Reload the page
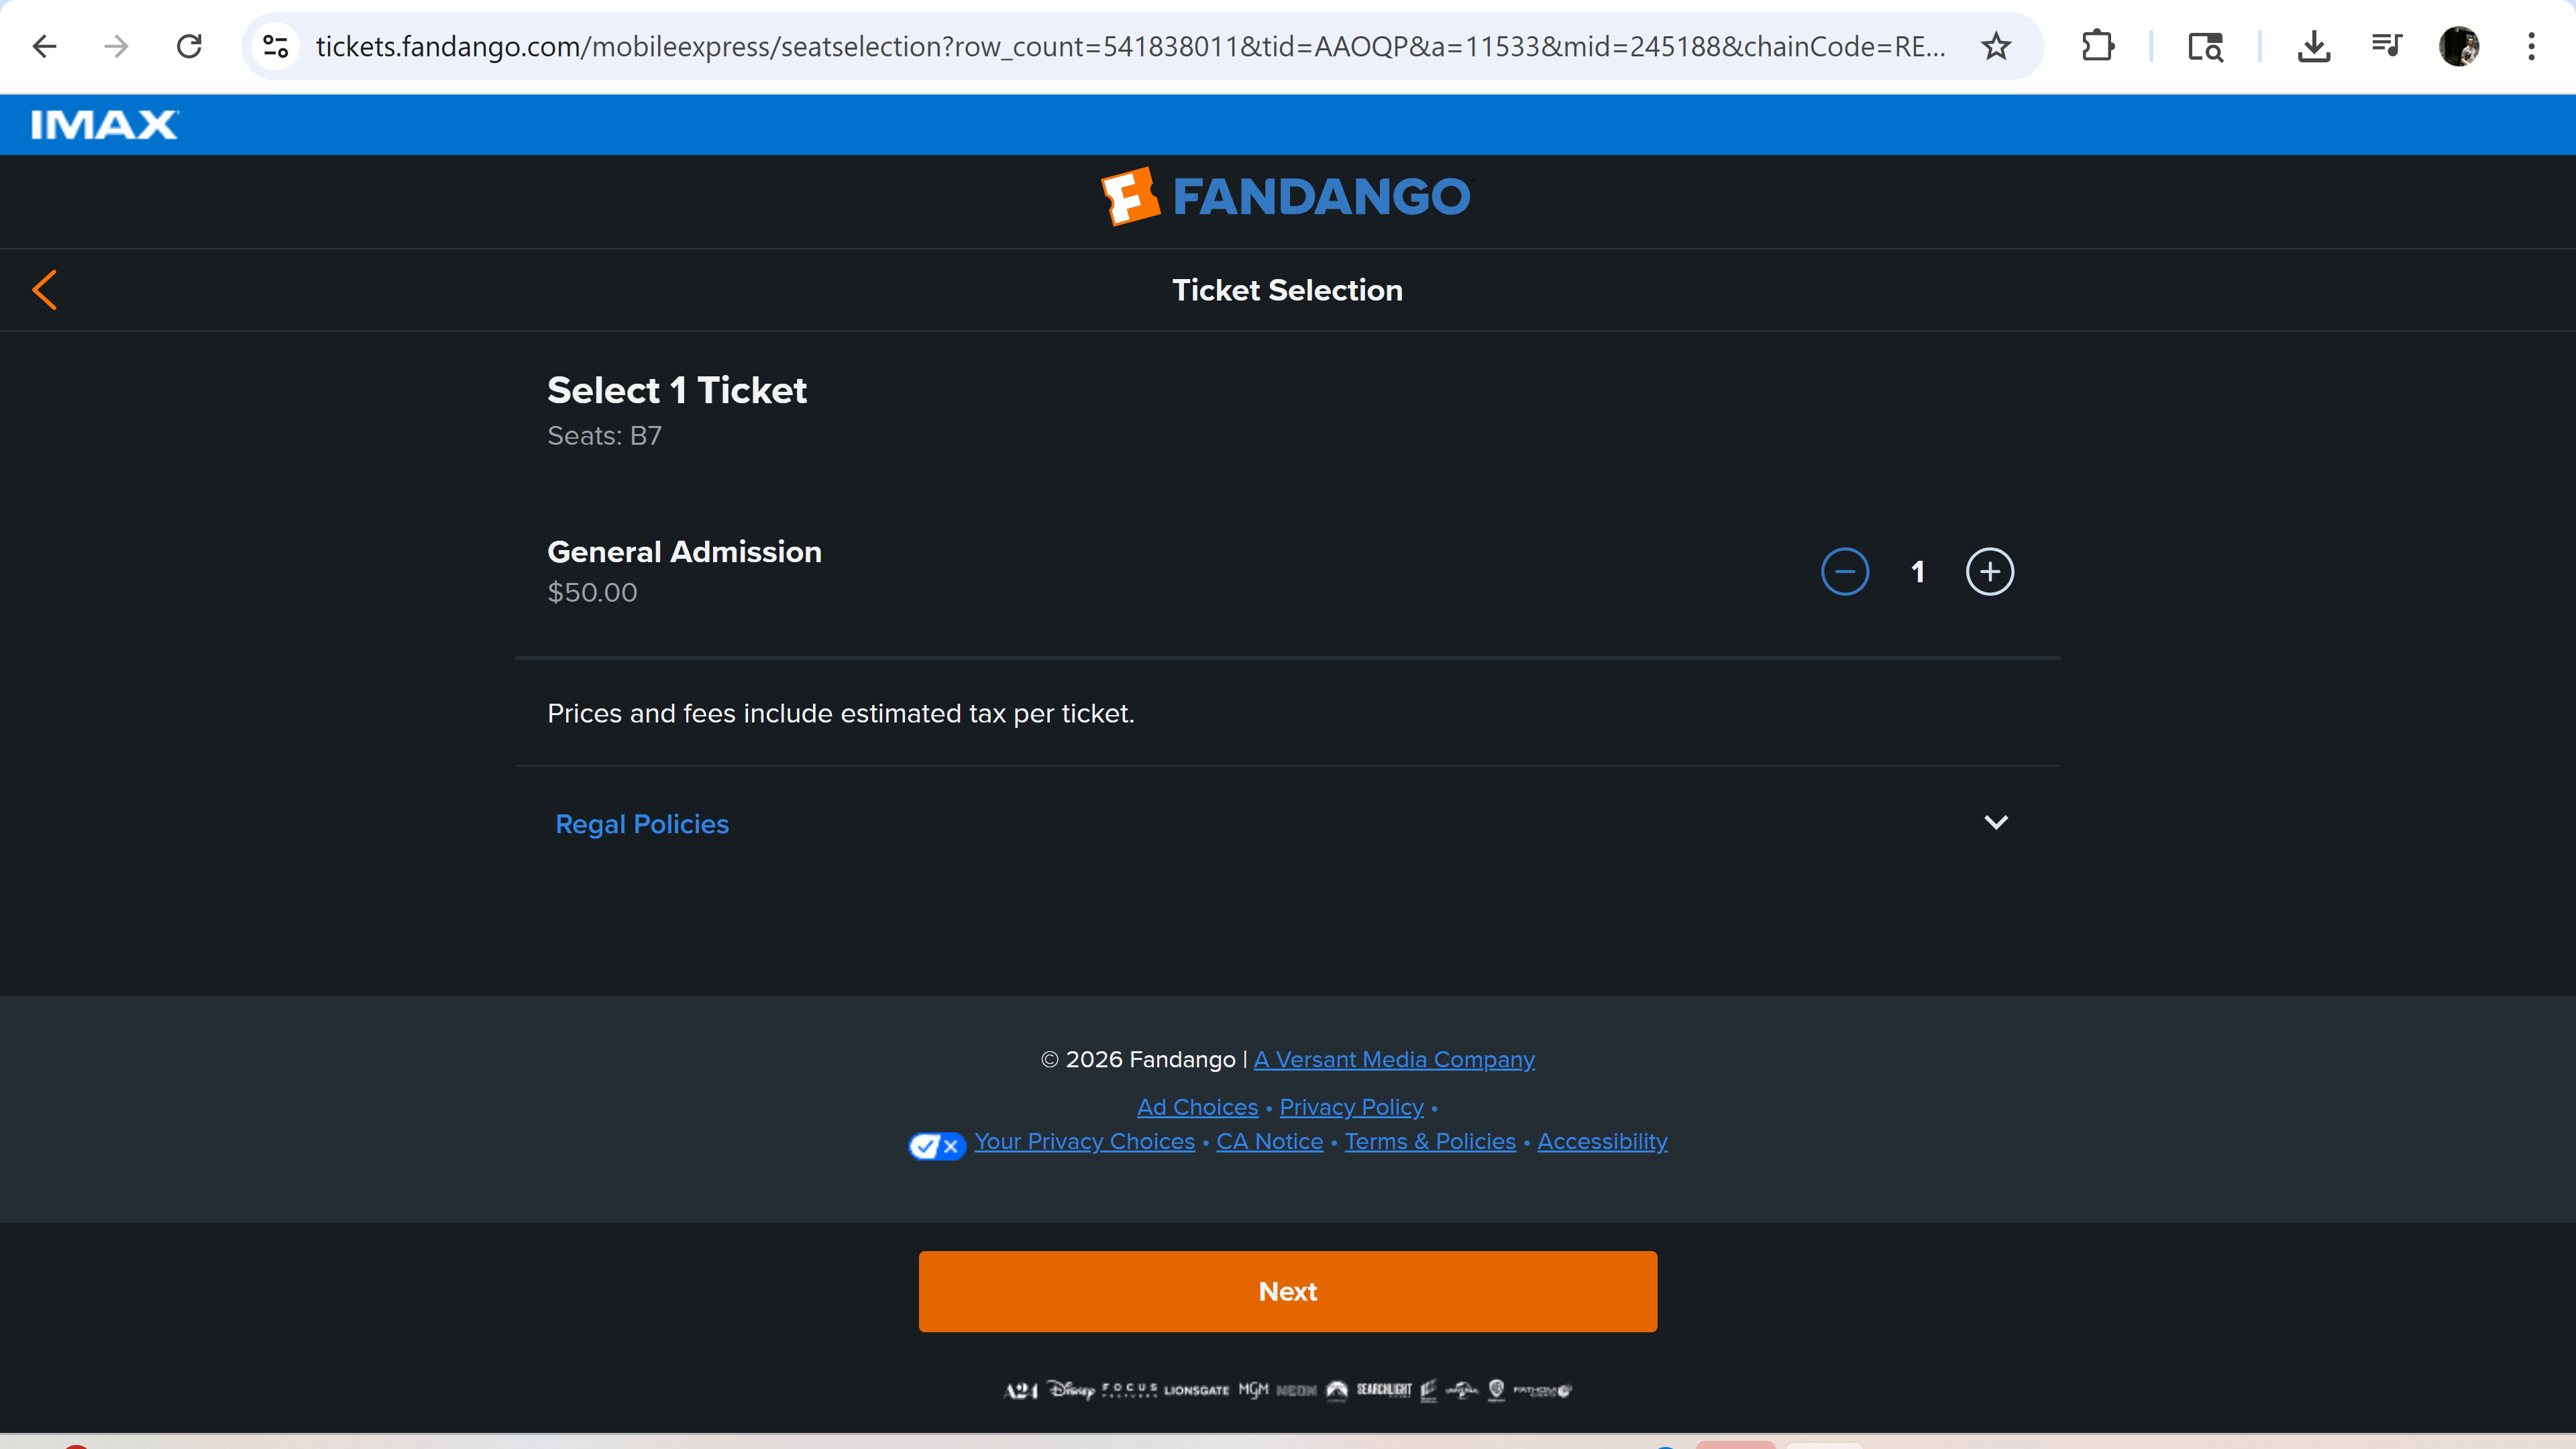Image resolution: width=2576 pixels, height=1449 pixels. point(189,46)
